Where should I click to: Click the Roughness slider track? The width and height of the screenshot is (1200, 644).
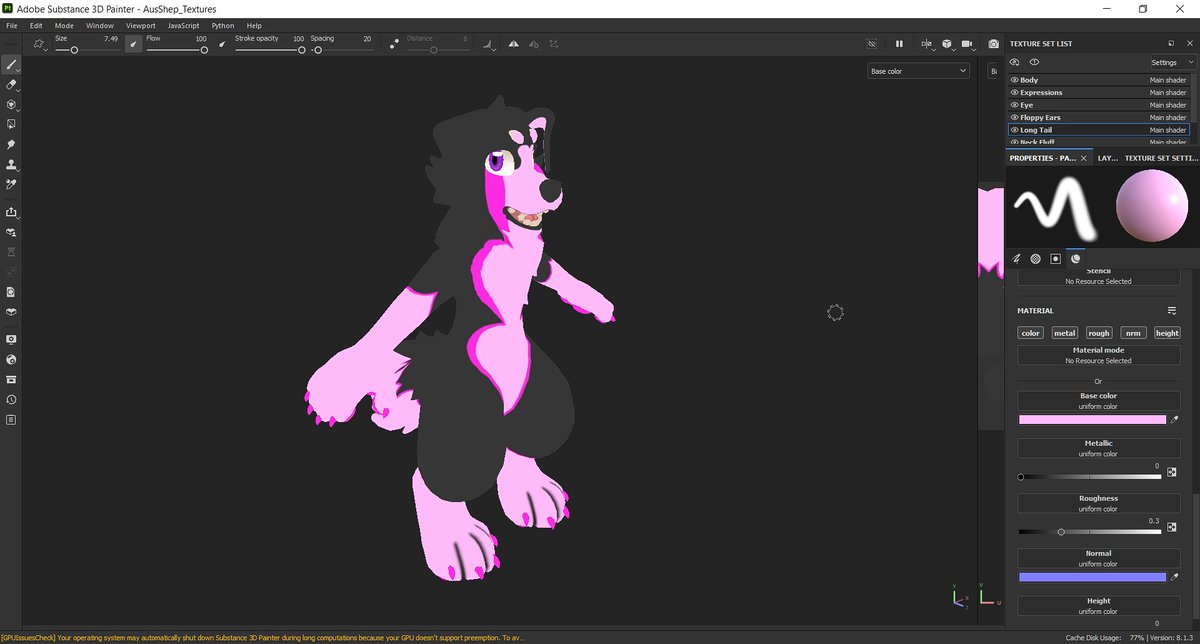click(x=1090, y=532)
